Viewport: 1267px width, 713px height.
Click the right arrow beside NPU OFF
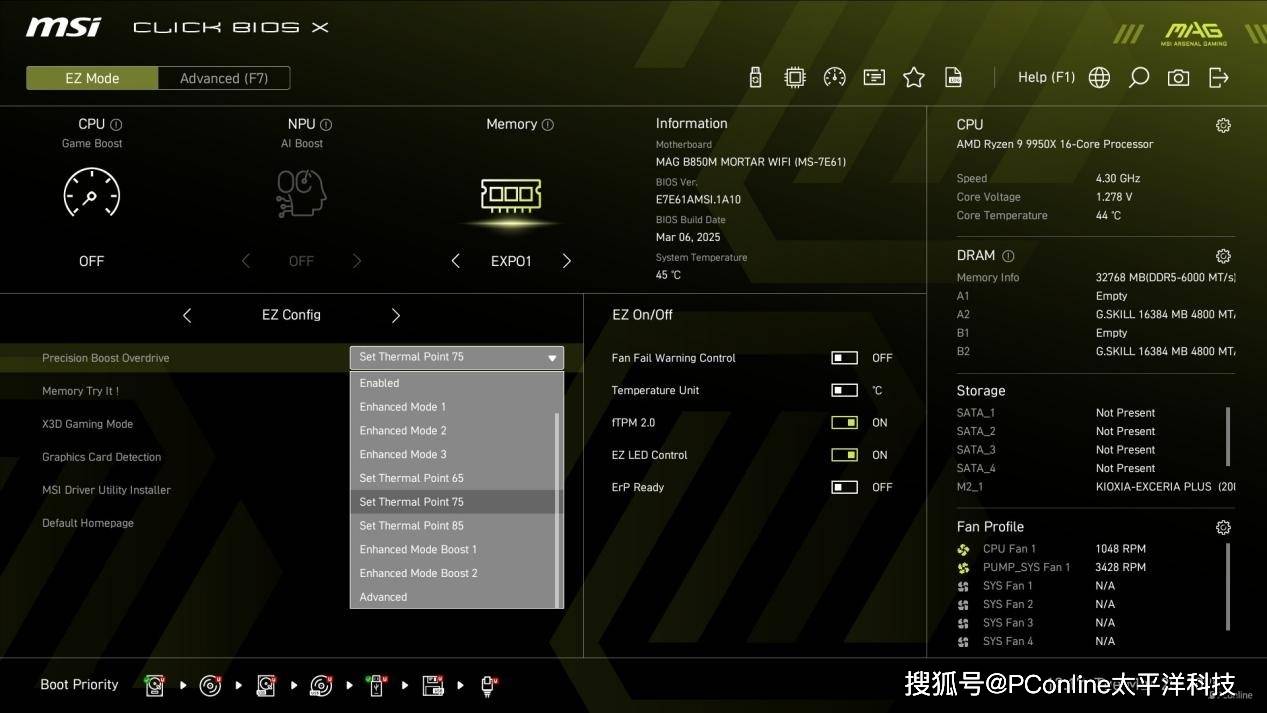click(x=357, y=261)
